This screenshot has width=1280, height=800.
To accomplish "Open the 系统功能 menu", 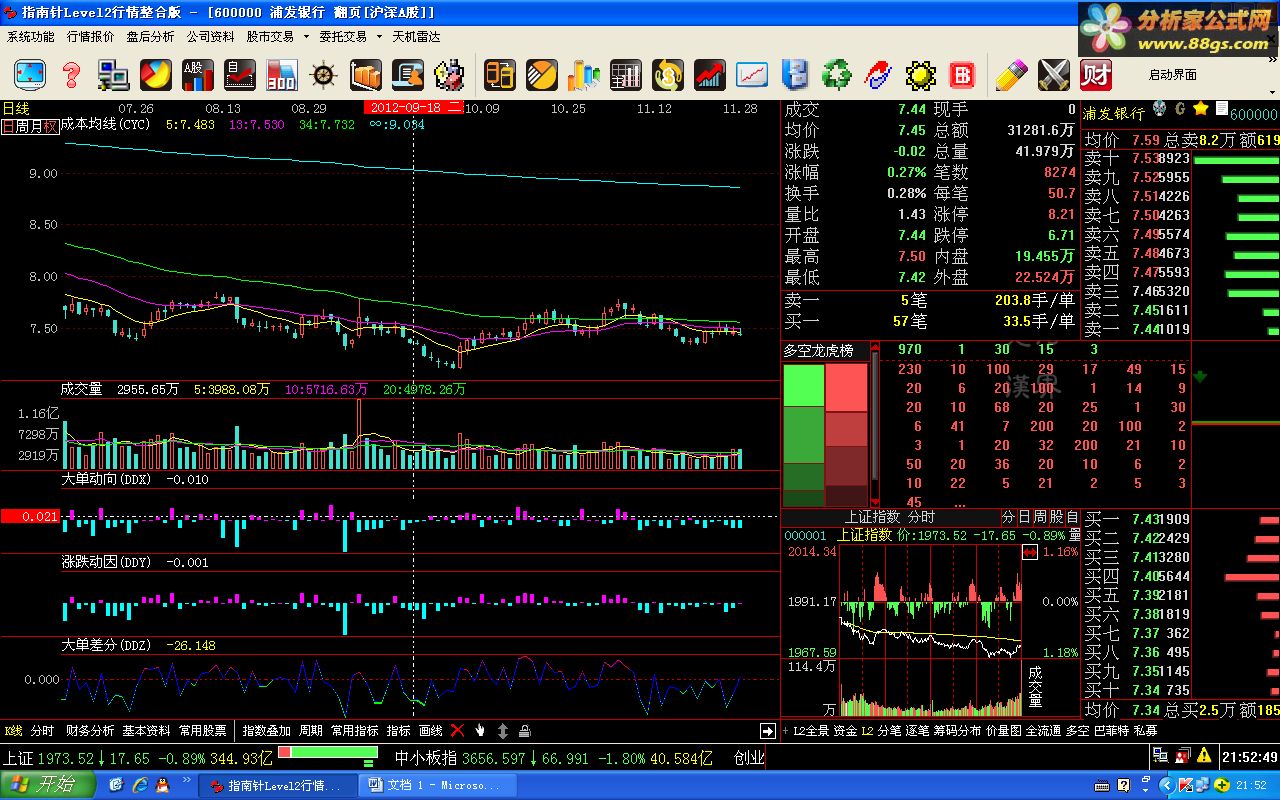I will pyautogui.click(x=31, y=37).
